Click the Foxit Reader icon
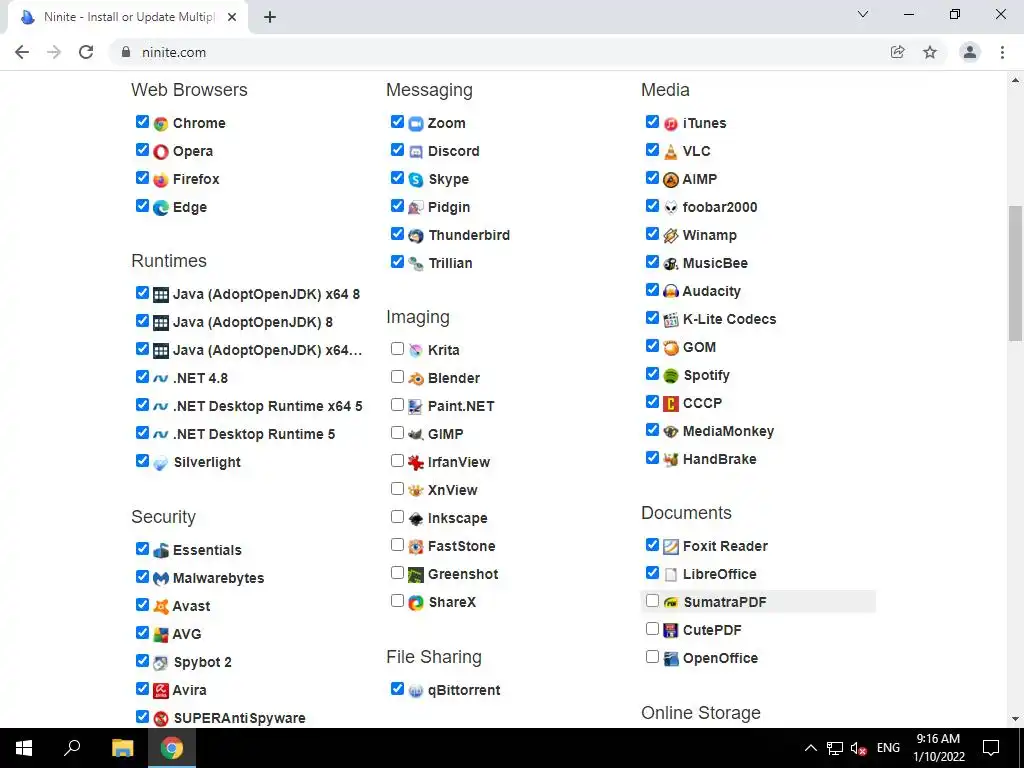 pos(671,547)
